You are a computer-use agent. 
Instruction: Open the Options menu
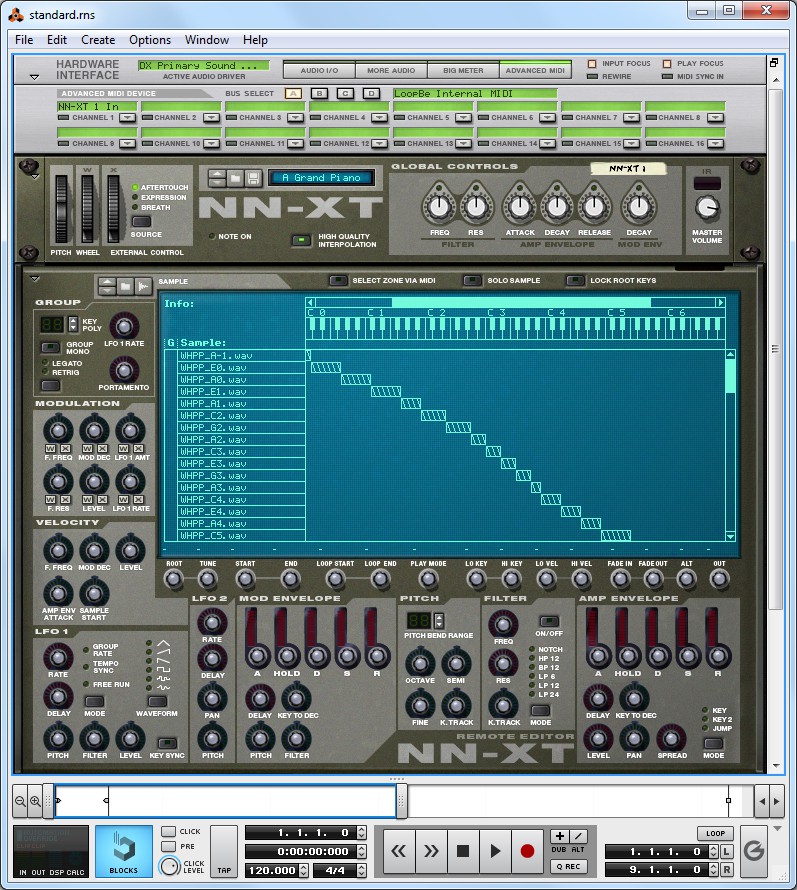150,40
